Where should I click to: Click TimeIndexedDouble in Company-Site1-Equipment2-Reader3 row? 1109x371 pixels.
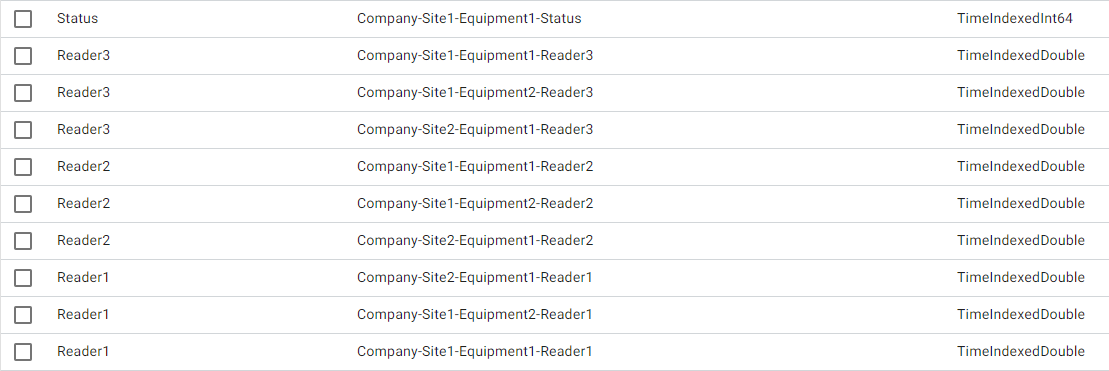click(1021, 93)
